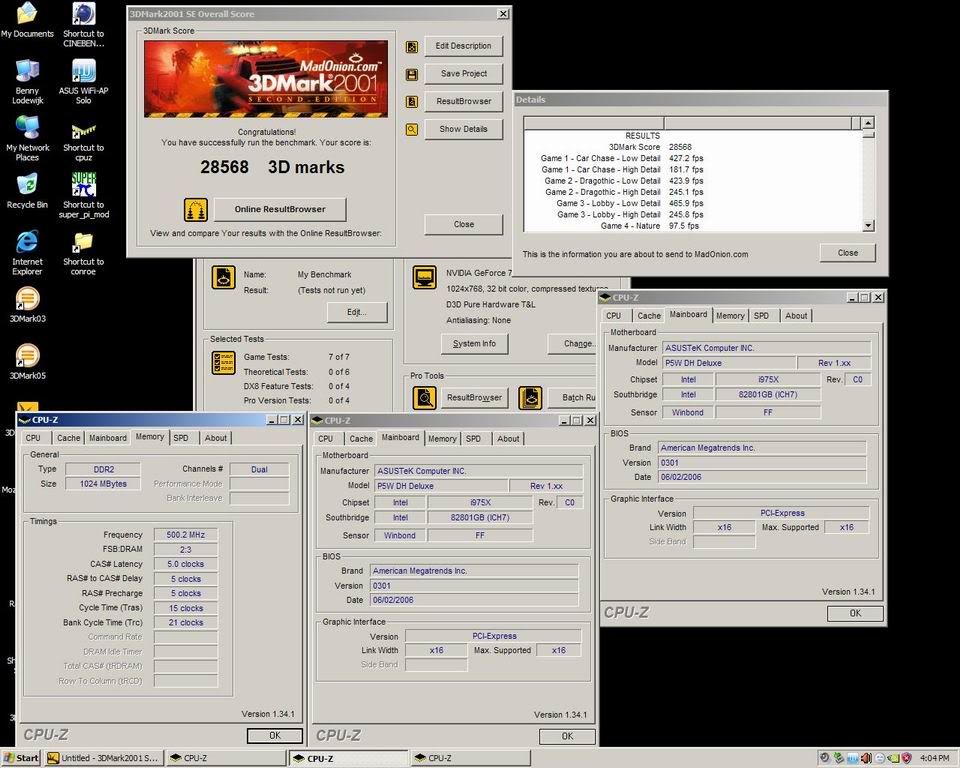Open My Network Places icon
Image resolution: width=960 pixels, height=768 pixels.
point(28,138)
